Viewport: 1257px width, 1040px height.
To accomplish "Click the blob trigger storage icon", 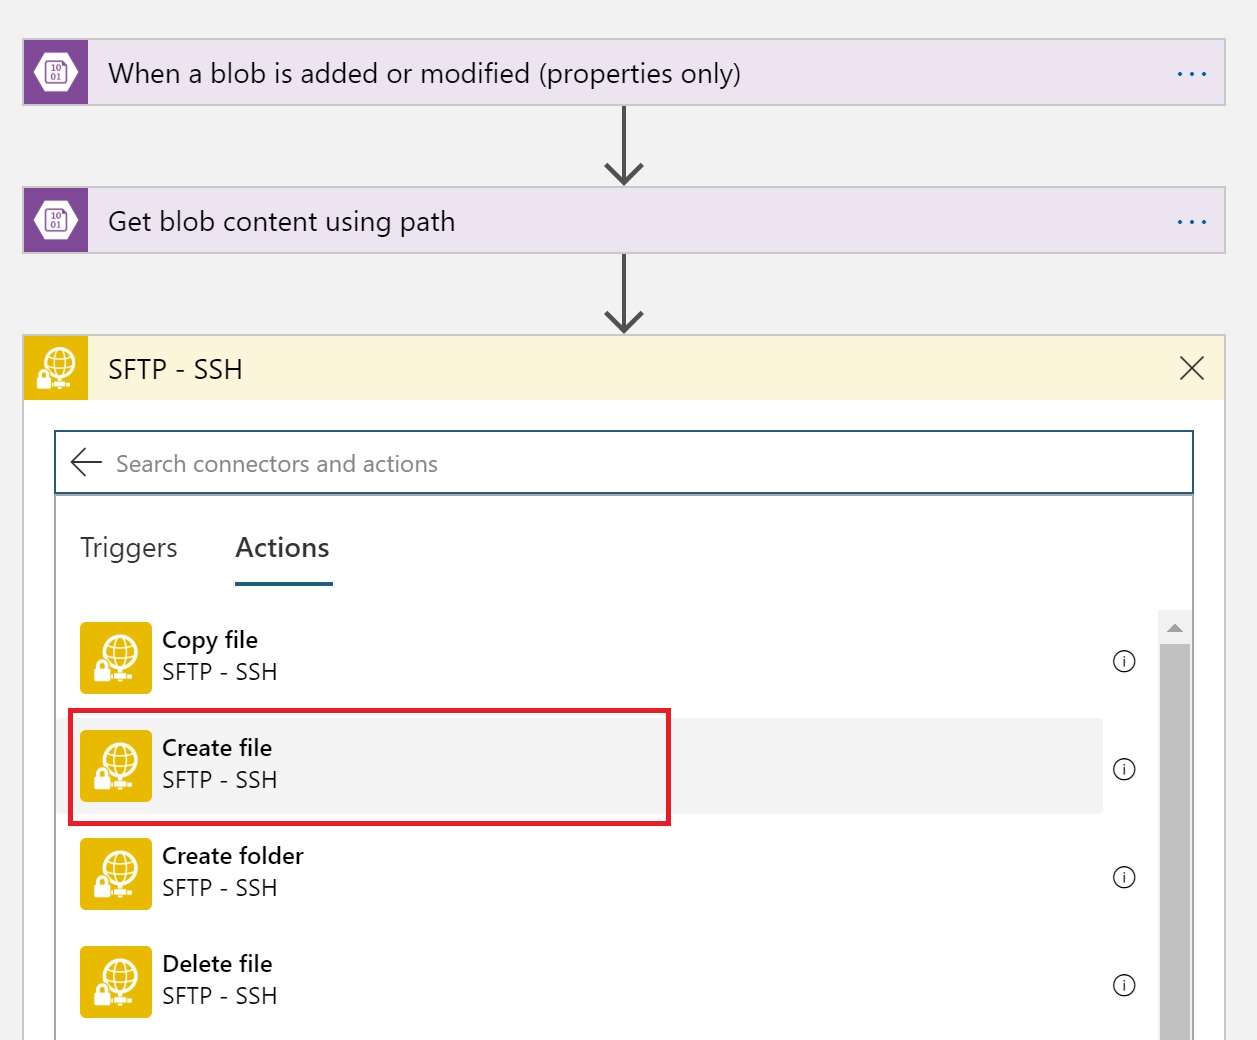I will 56,73.
